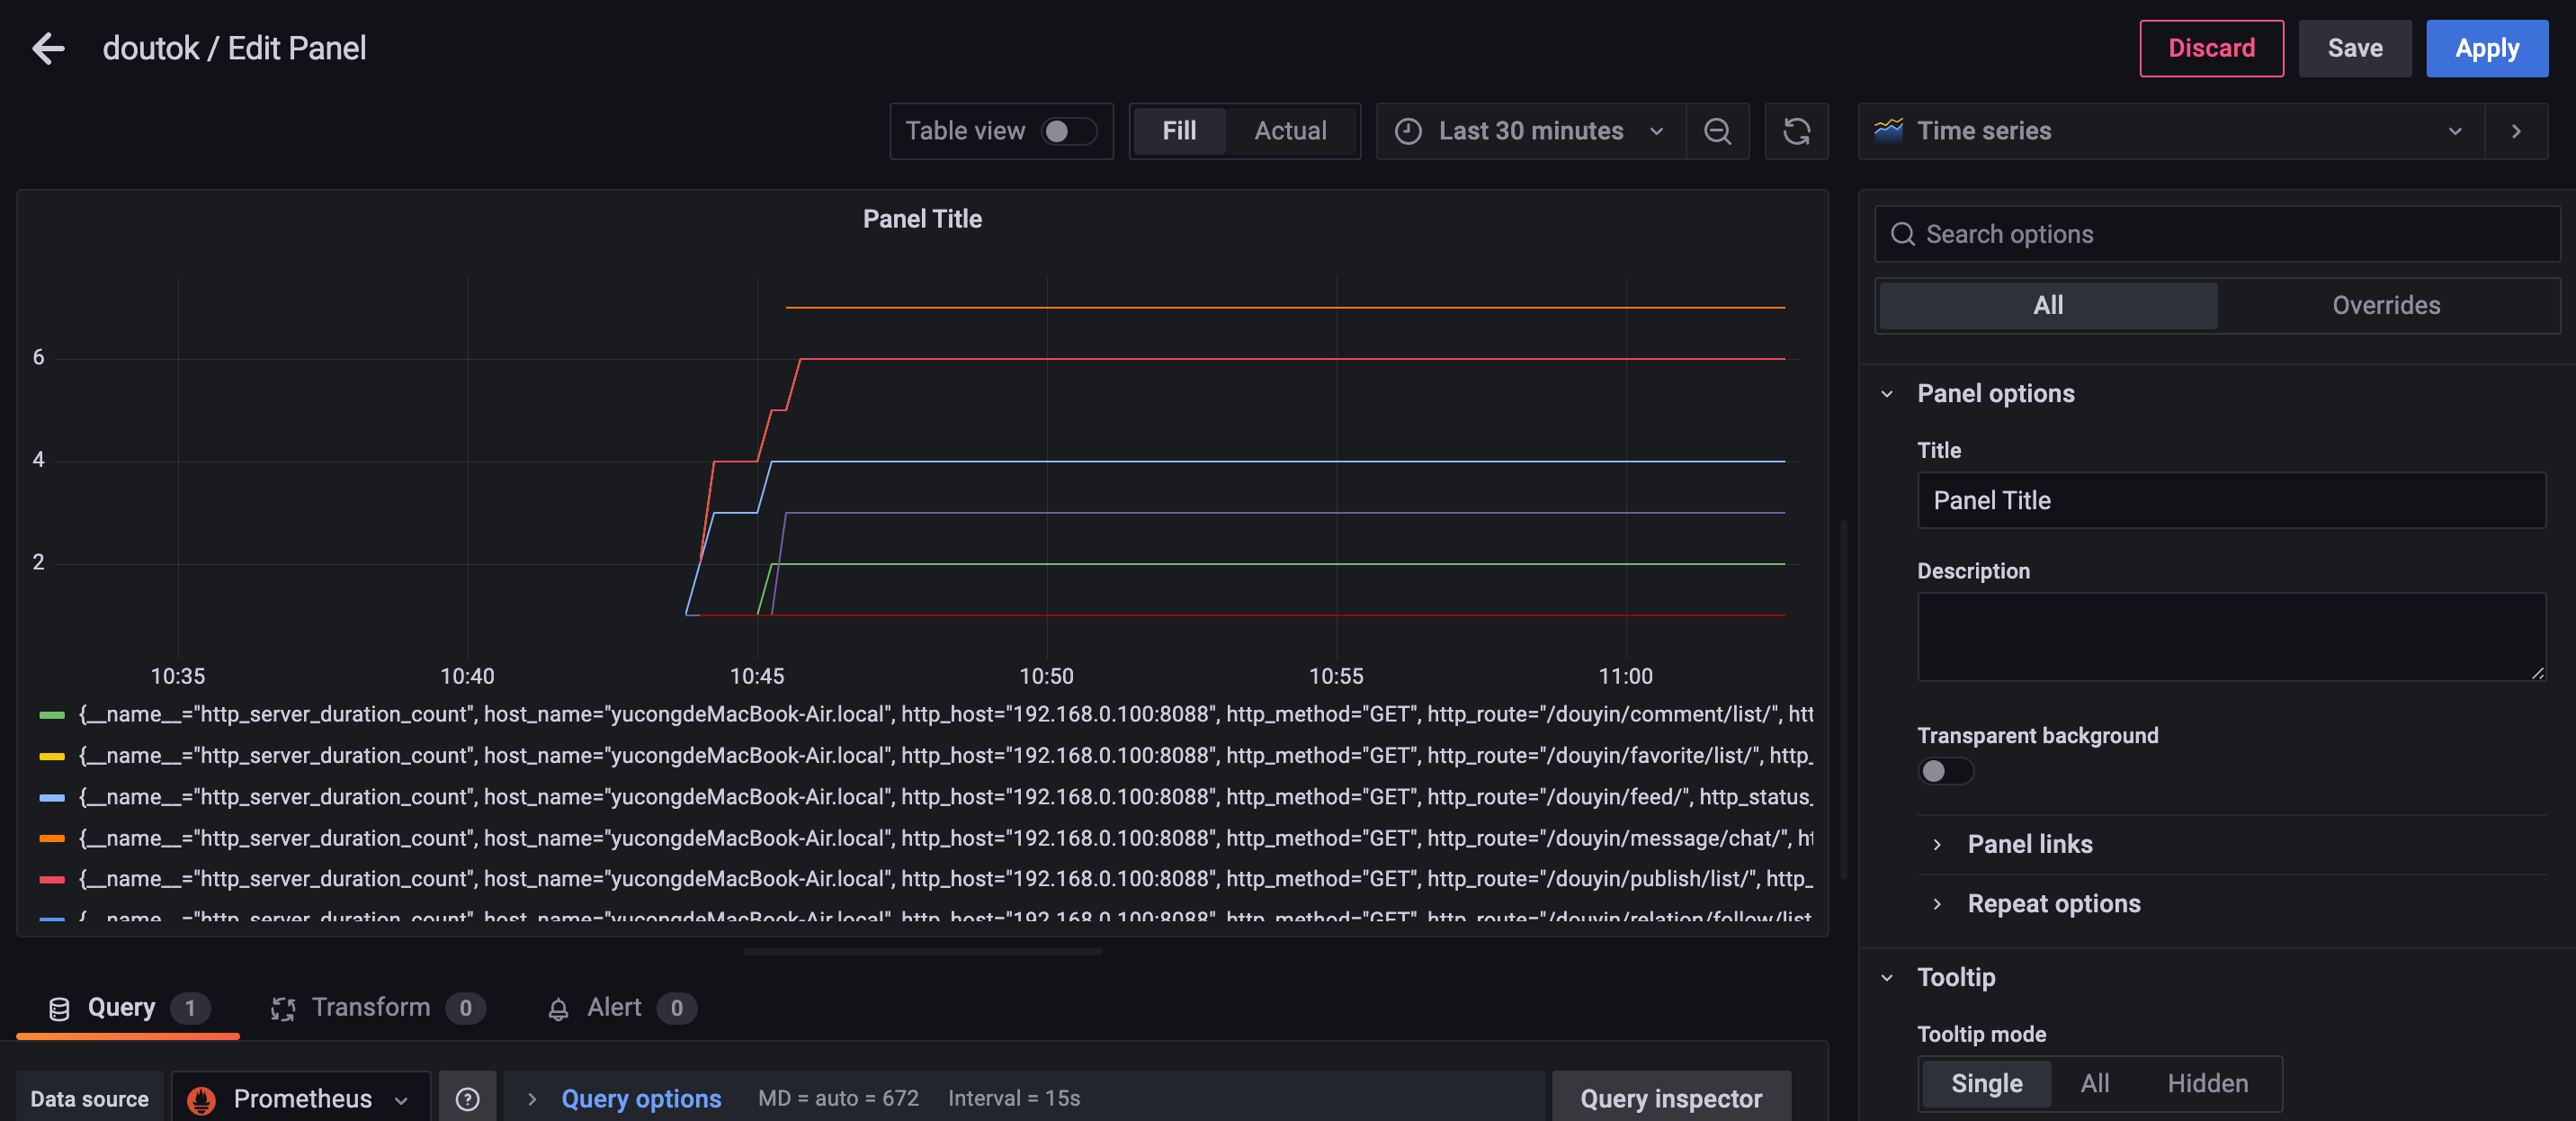Select the Overrides tab
The image size is (2576, 1121).
click(2385, 305)
